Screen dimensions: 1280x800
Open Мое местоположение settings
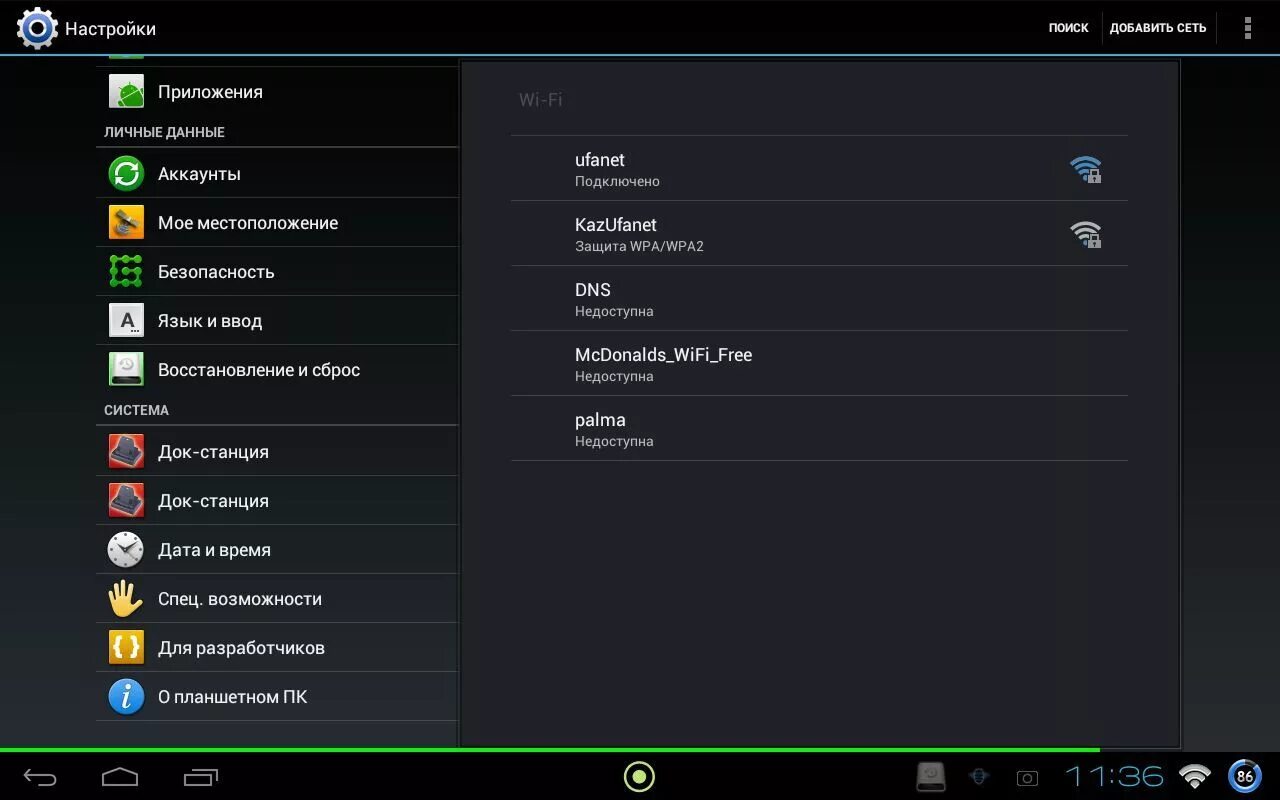coord(277,222)
